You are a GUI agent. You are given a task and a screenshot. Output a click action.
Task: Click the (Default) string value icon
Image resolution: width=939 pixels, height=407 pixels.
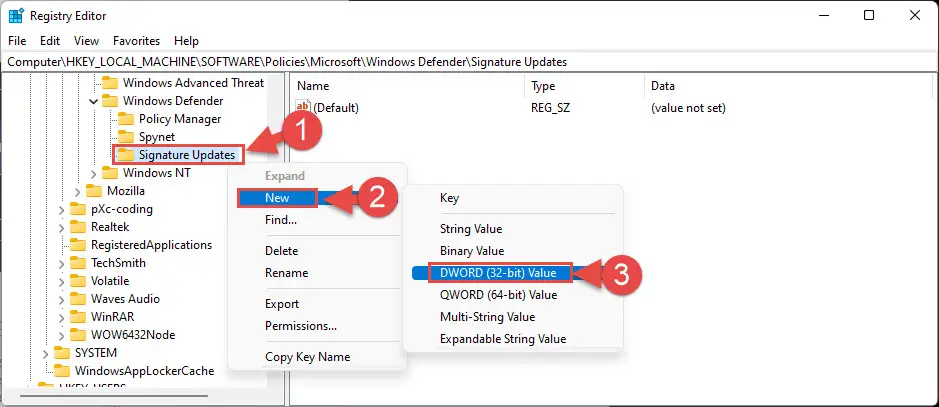point(305,107)
